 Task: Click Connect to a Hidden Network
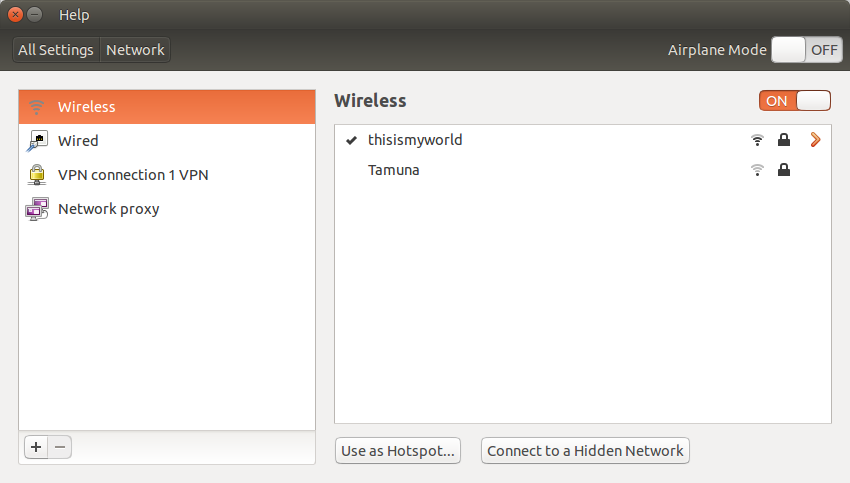pos(585,450)
